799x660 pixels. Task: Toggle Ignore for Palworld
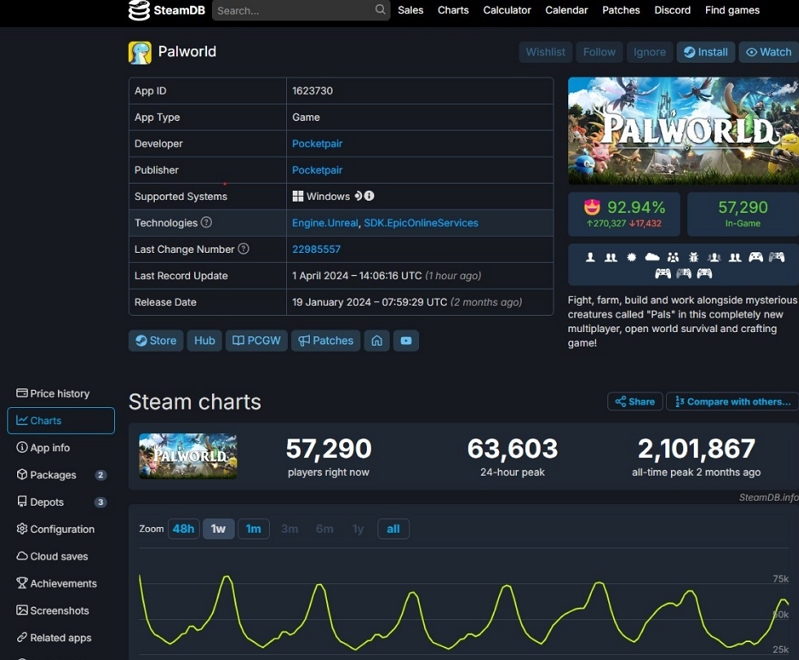pos(649,52)
